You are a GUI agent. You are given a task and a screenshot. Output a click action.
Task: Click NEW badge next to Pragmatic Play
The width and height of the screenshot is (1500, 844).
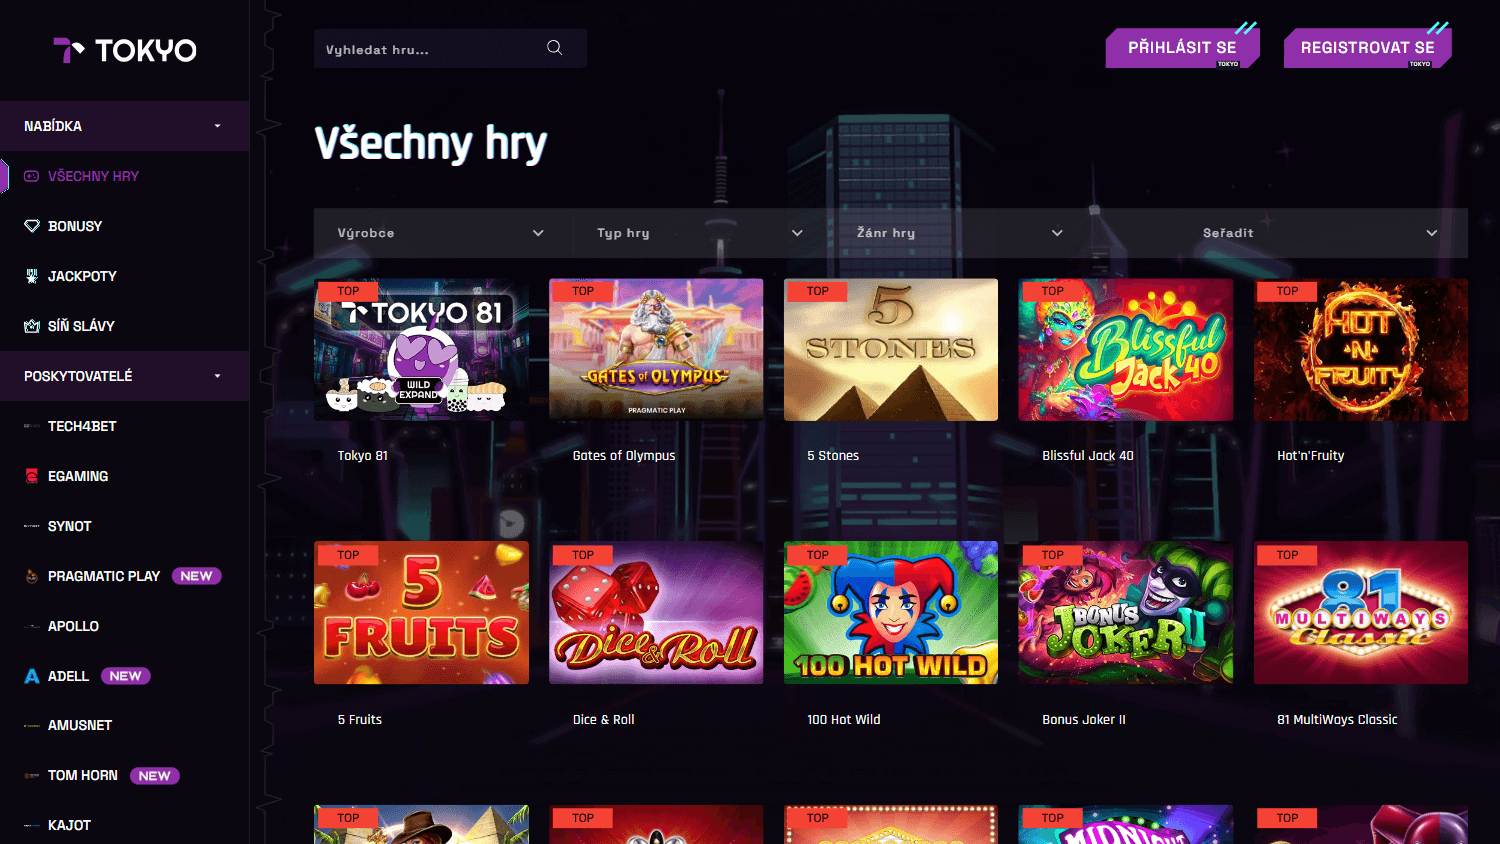point(196,576)
